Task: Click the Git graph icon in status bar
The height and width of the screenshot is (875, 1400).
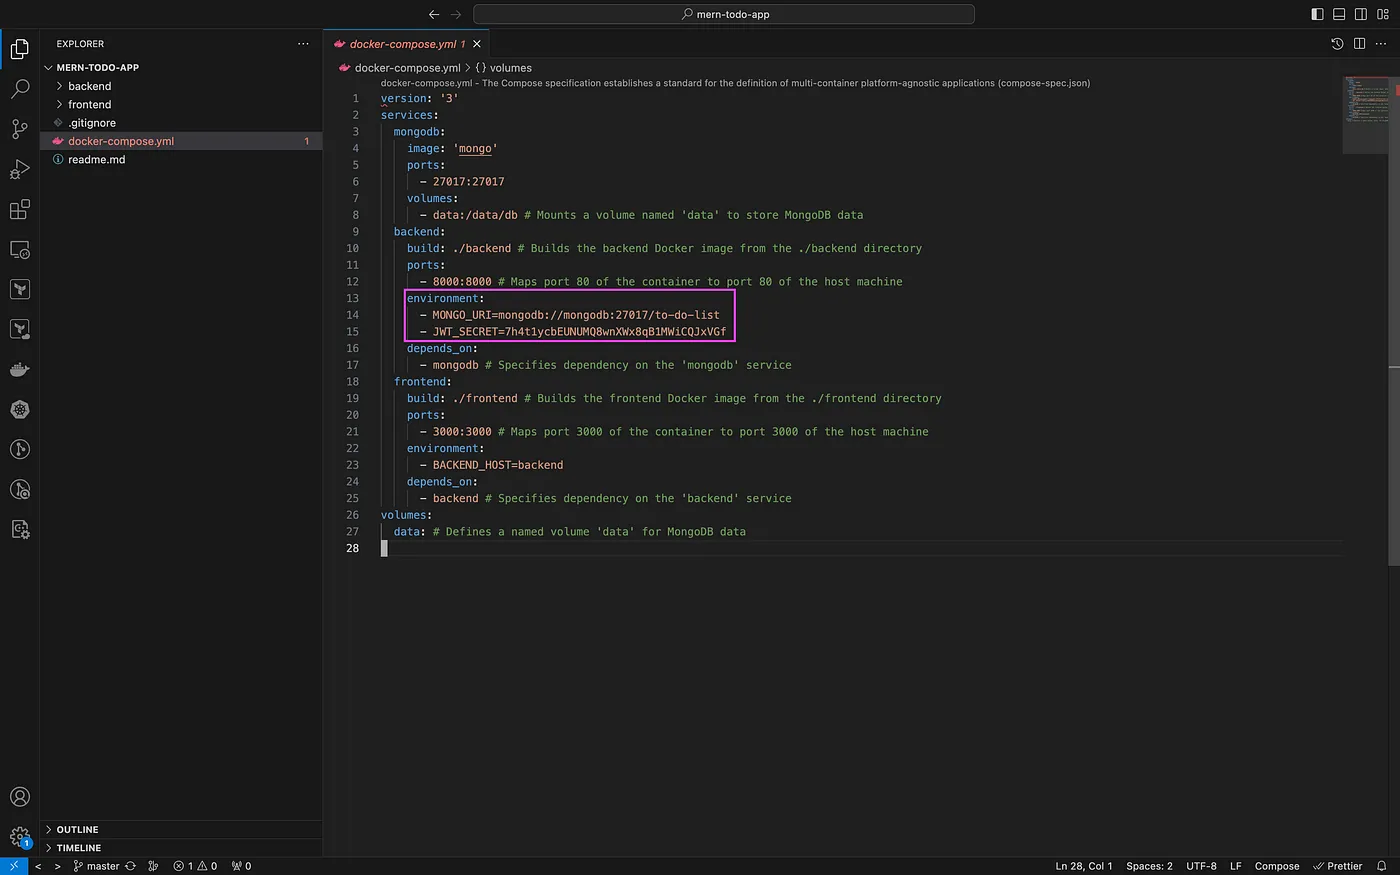Action: [x=153, y=866]
